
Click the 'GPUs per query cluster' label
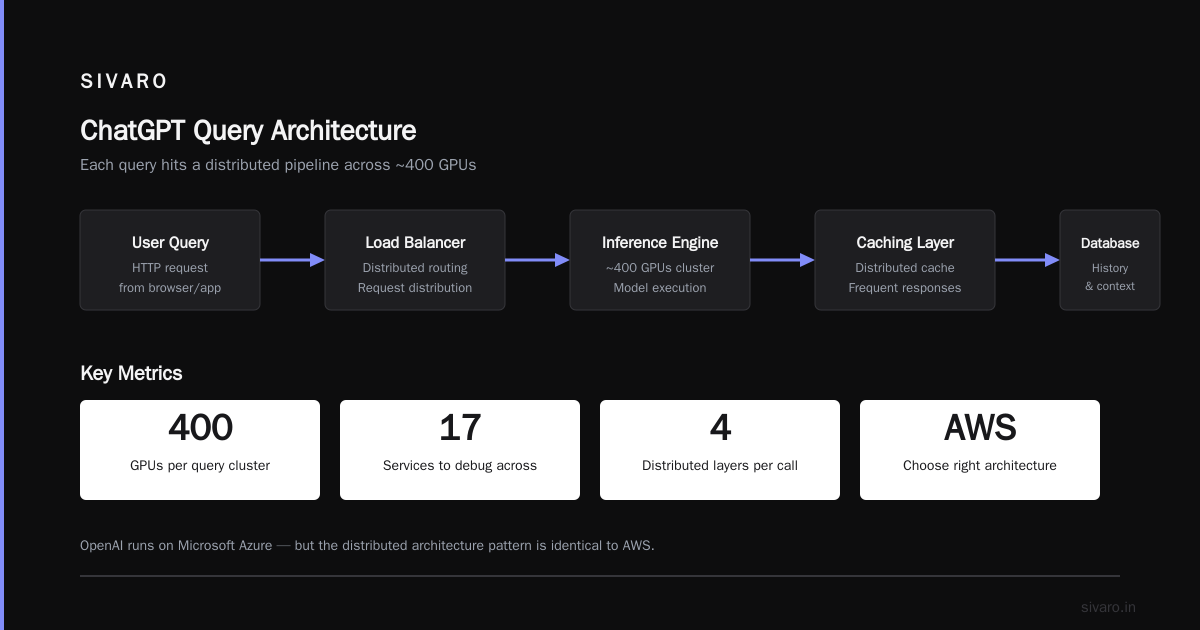[x=200, y=465]
